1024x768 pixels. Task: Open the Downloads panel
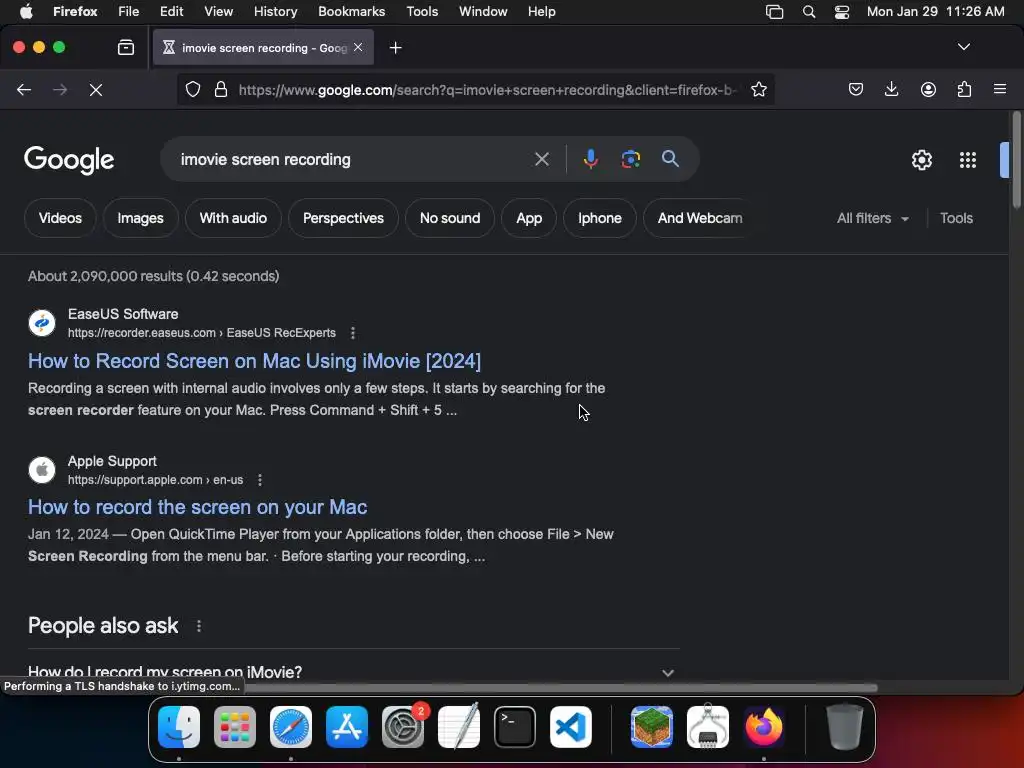point(891,89)
